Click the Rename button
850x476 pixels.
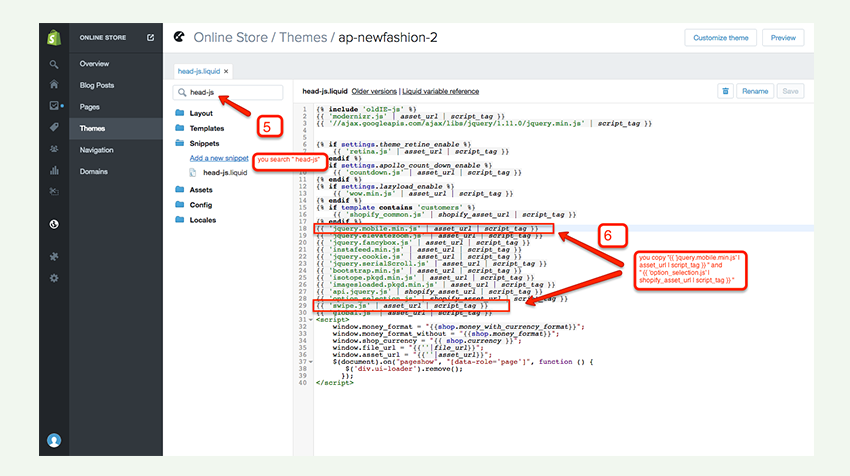[755, 91]
